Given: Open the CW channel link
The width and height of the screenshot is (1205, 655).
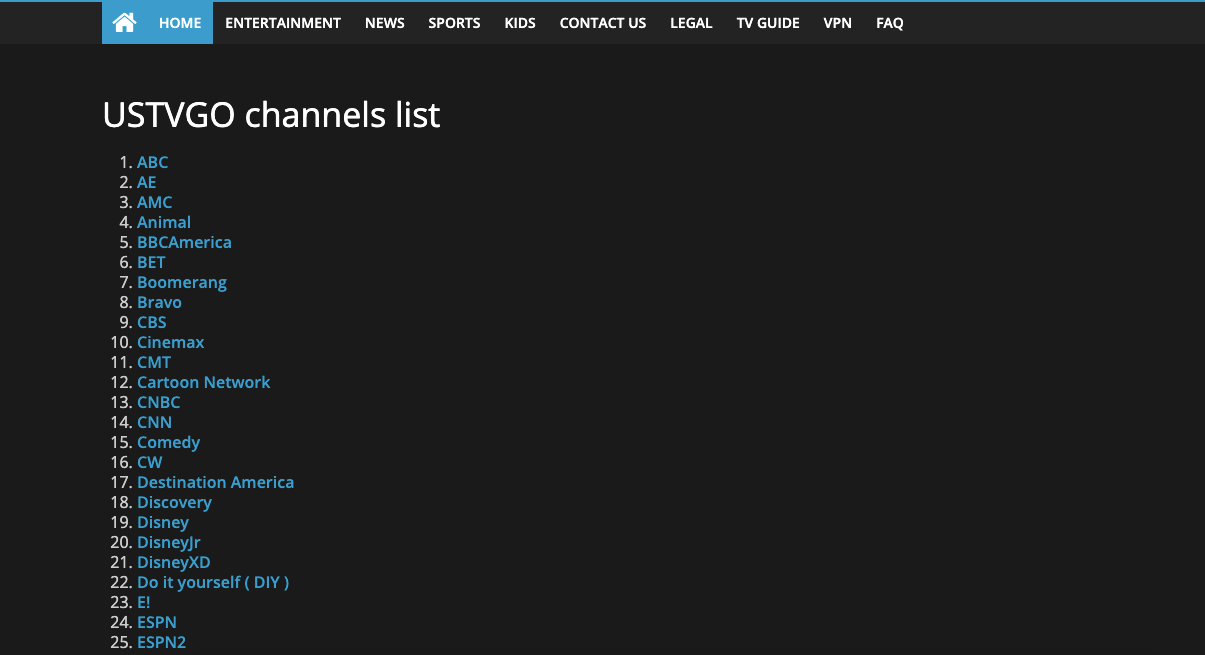Looking at the screenshot, I should [x=150, y=462].
